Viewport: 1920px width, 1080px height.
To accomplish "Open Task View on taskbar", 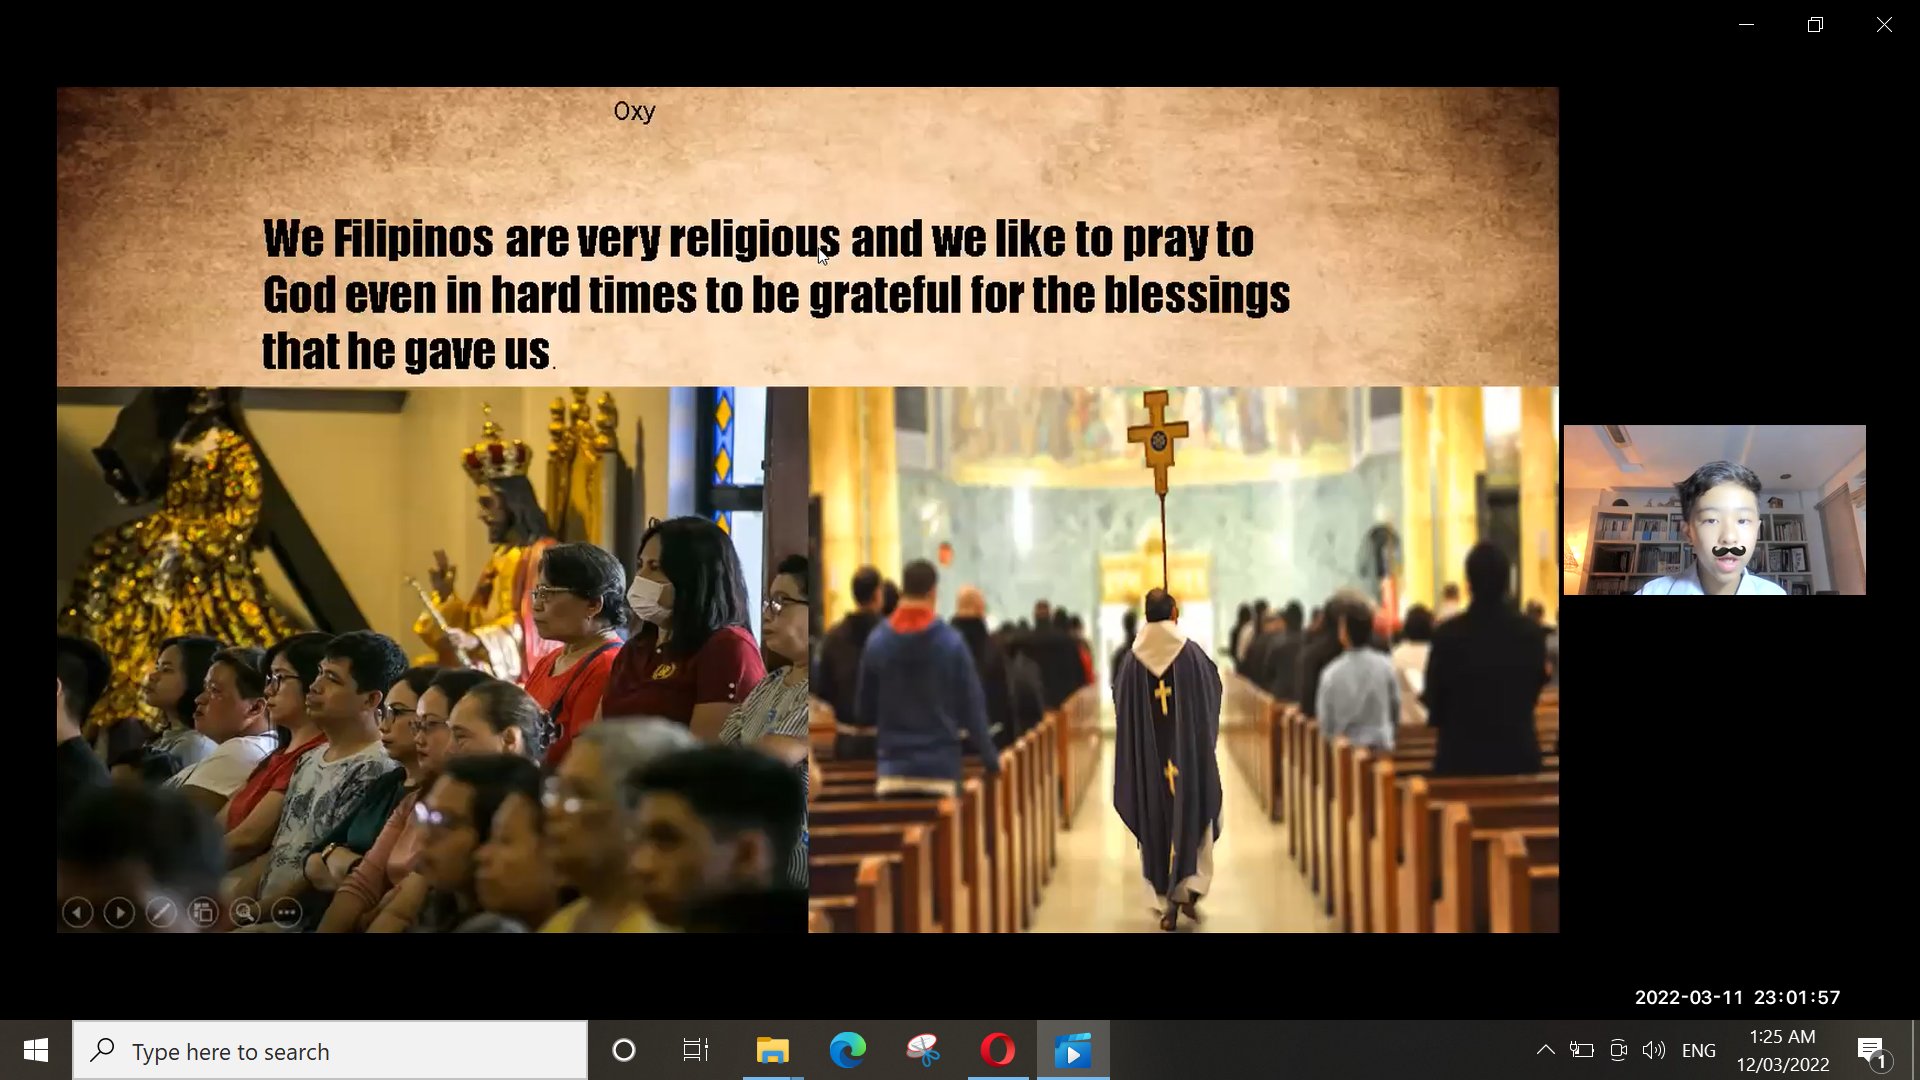I will click(x=696, y=1050).
